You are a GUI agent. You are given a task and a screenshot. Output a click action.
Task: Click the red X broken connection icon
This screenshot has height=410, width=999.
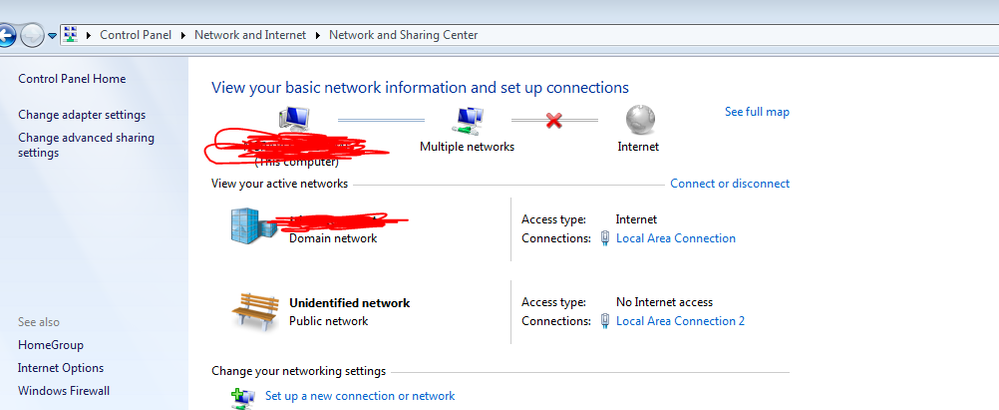553,120
